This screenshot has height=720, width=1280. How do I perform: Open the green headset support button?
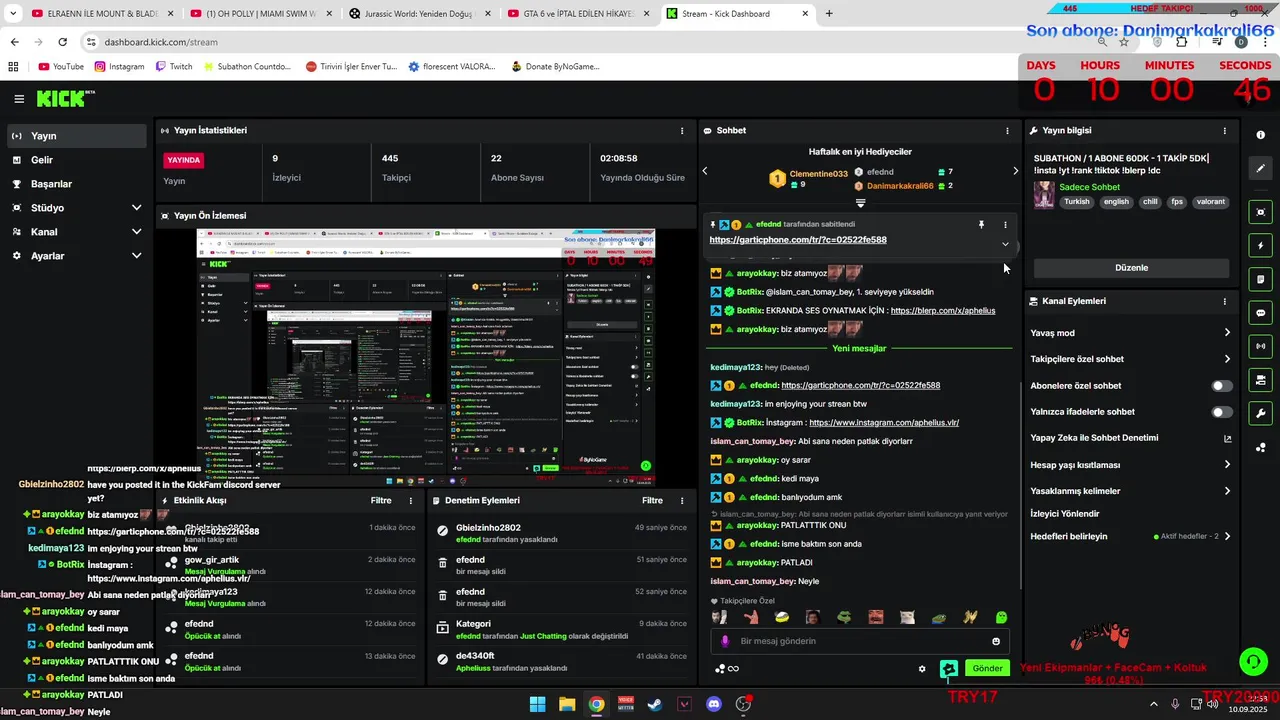coord(1253,662)
